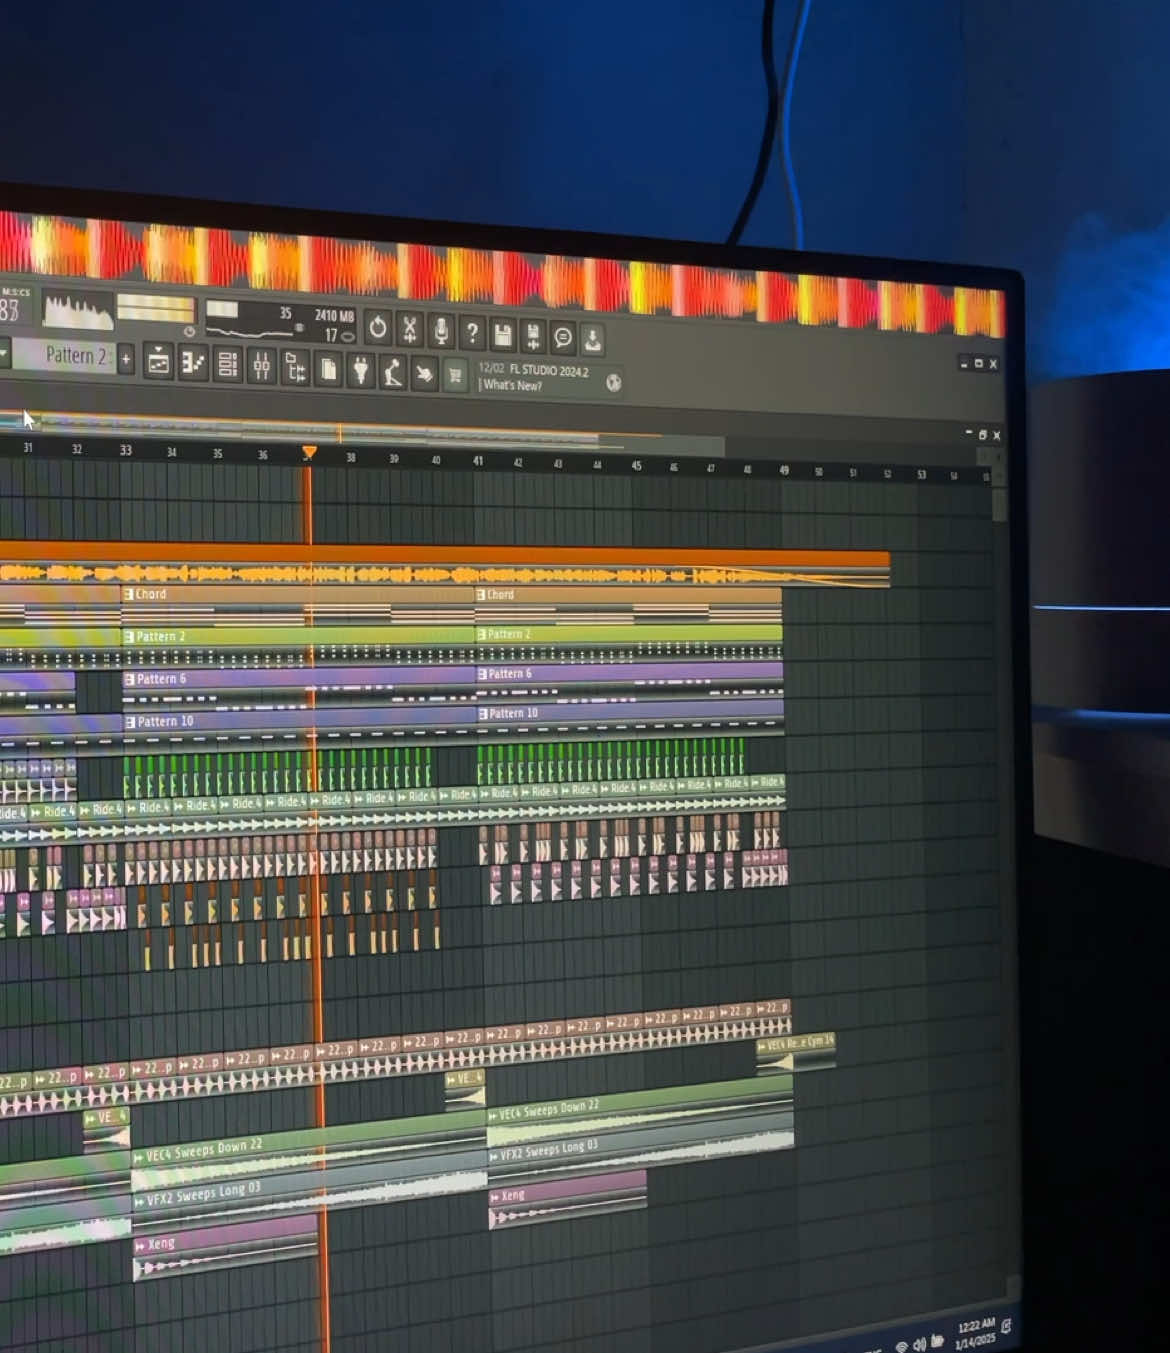This screenshot has height=1353, width=1170.
Task: Add a new pattern with the plus button
Action: 126,360
